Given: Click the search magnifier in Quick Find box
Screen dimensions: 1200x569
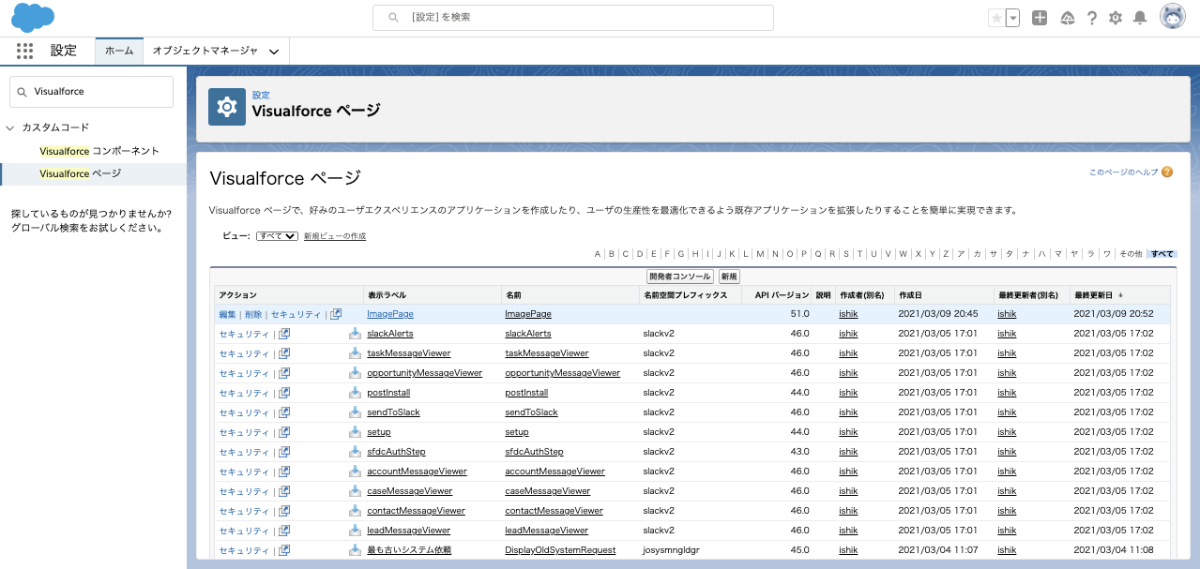Looking at the screenshot, I should [x=22, y=91].
